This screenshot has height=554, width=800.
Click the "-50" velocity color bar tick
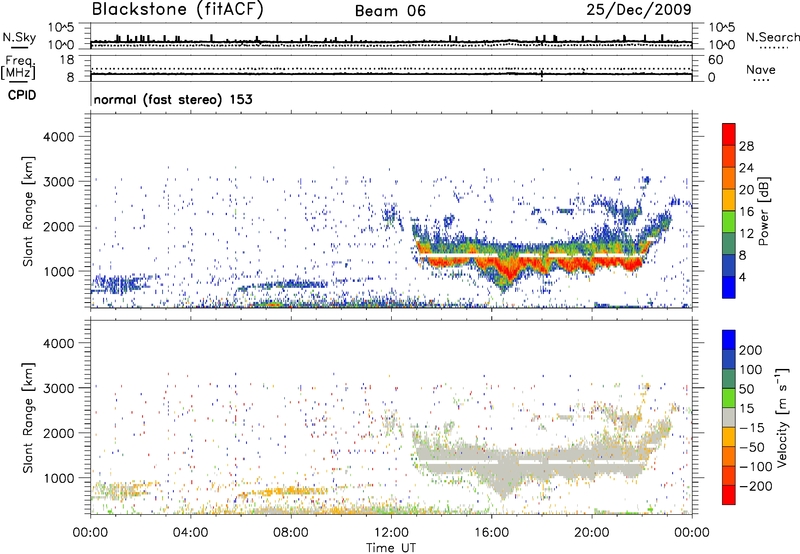752,447
